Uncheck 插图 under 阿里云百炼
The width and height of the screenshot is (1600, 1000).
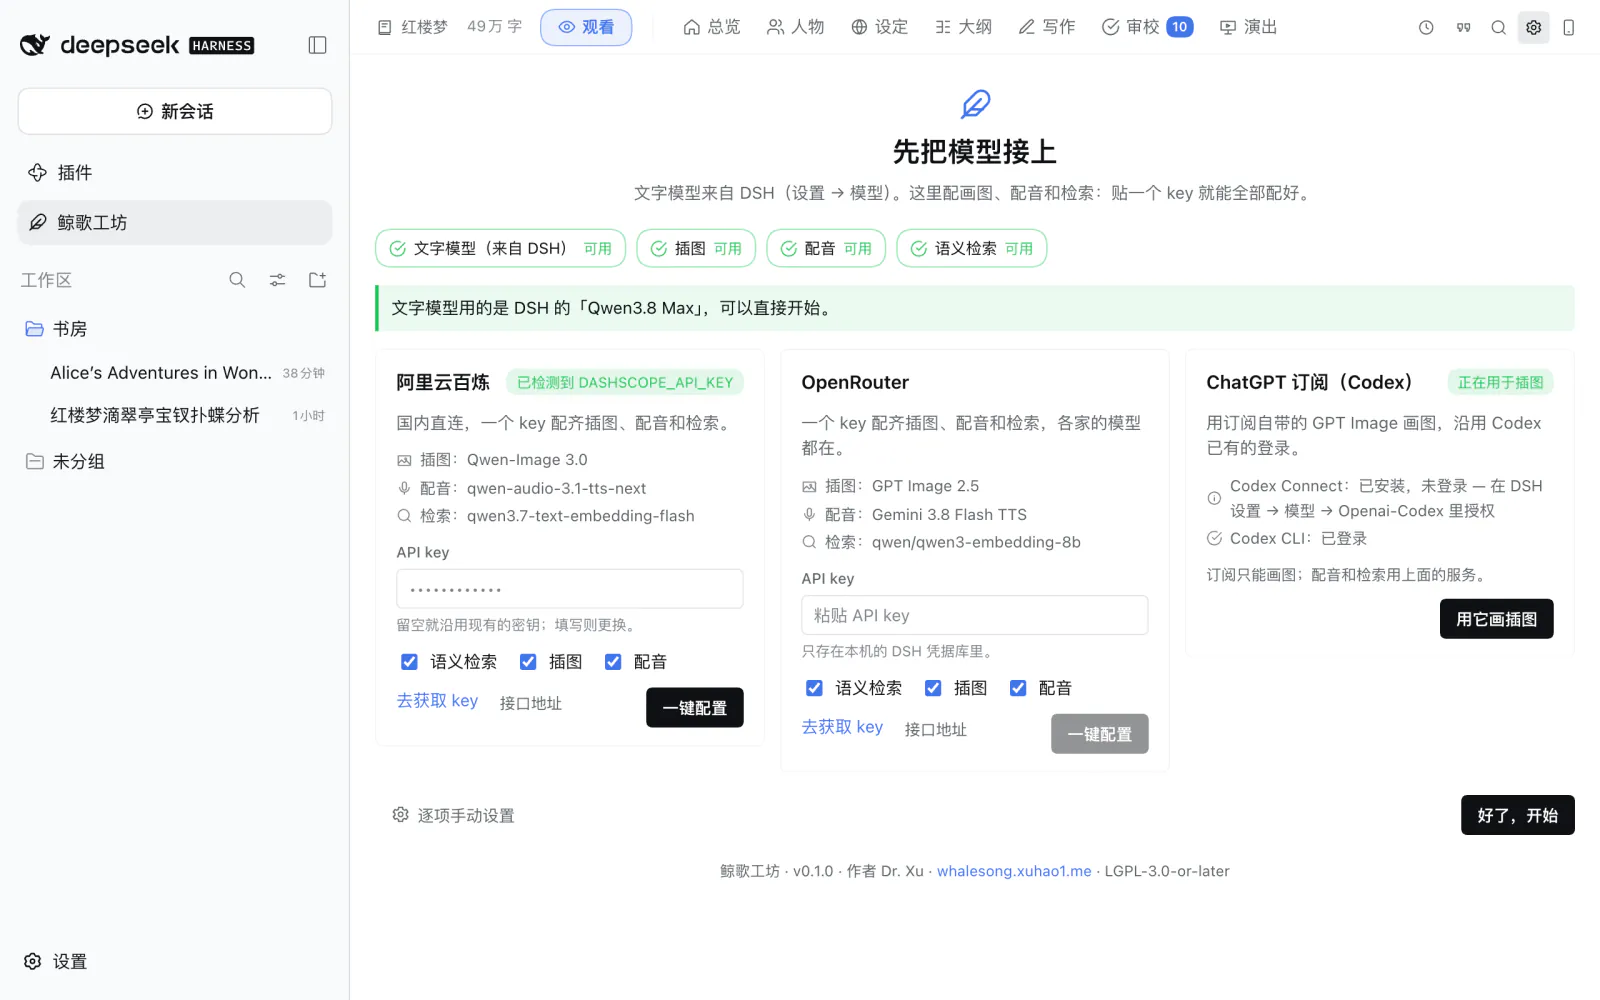[528, 662]
